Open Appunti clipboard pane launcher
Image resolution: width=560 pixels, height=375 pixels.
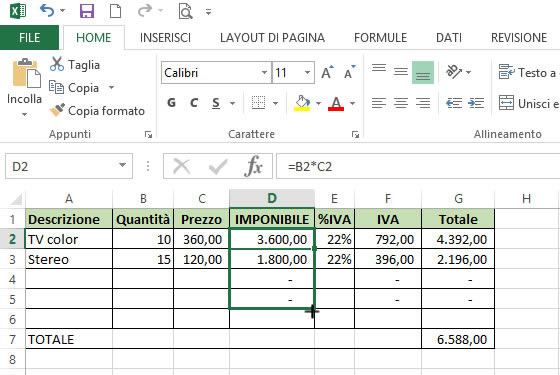click(148, 135)
